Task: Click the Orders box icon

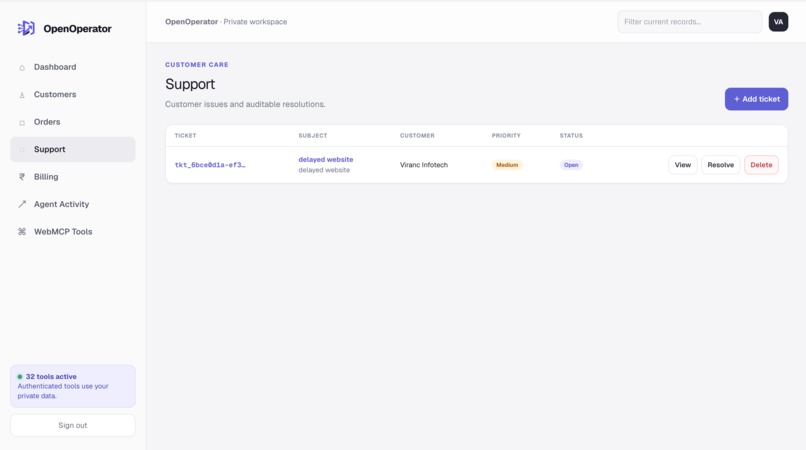Action: coord(22,122)
